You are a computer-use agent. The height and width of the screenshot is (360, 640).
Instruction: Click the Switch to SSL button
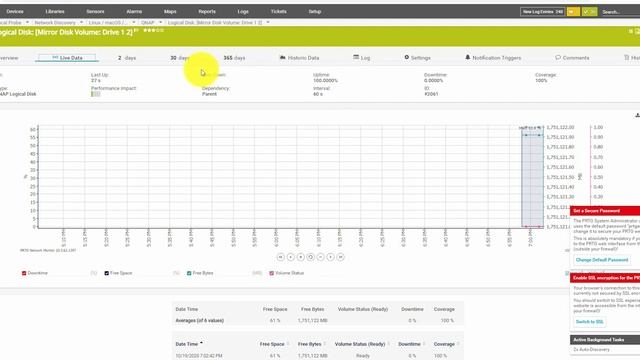coord(589,322)
